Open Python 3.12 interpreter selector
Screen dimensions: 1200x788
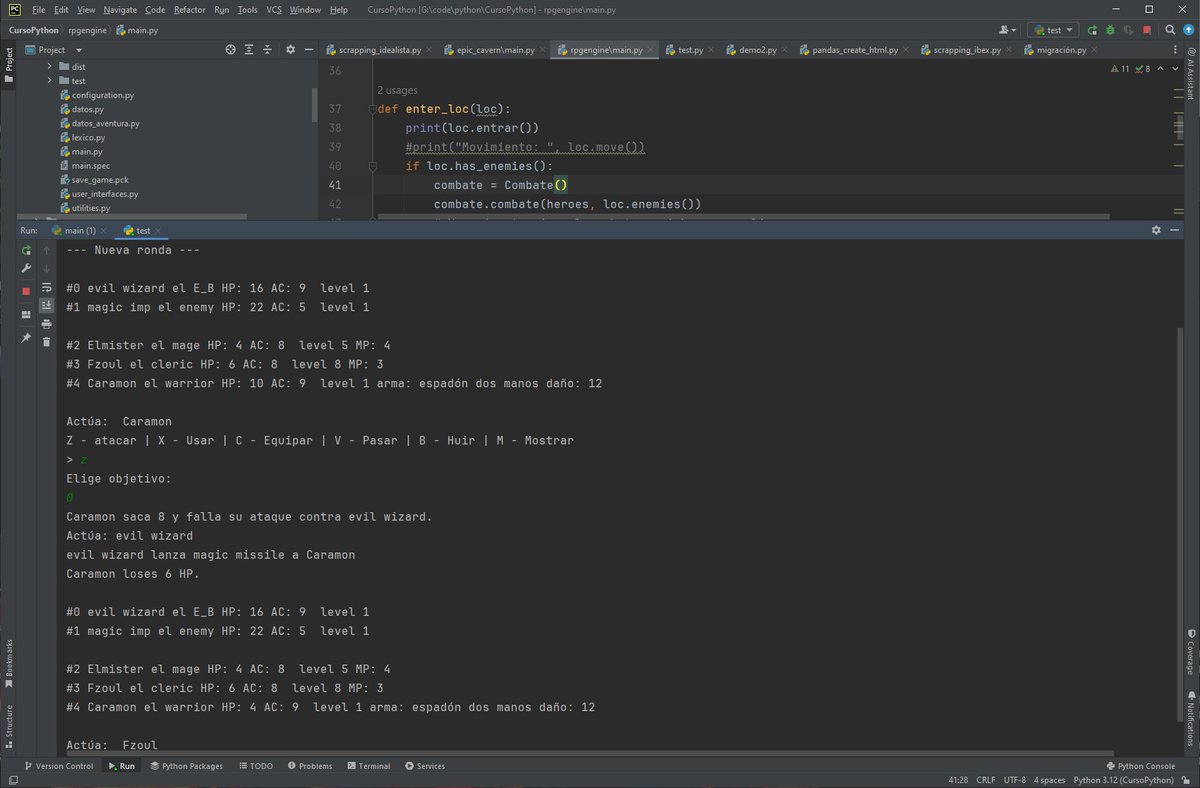1123,780
